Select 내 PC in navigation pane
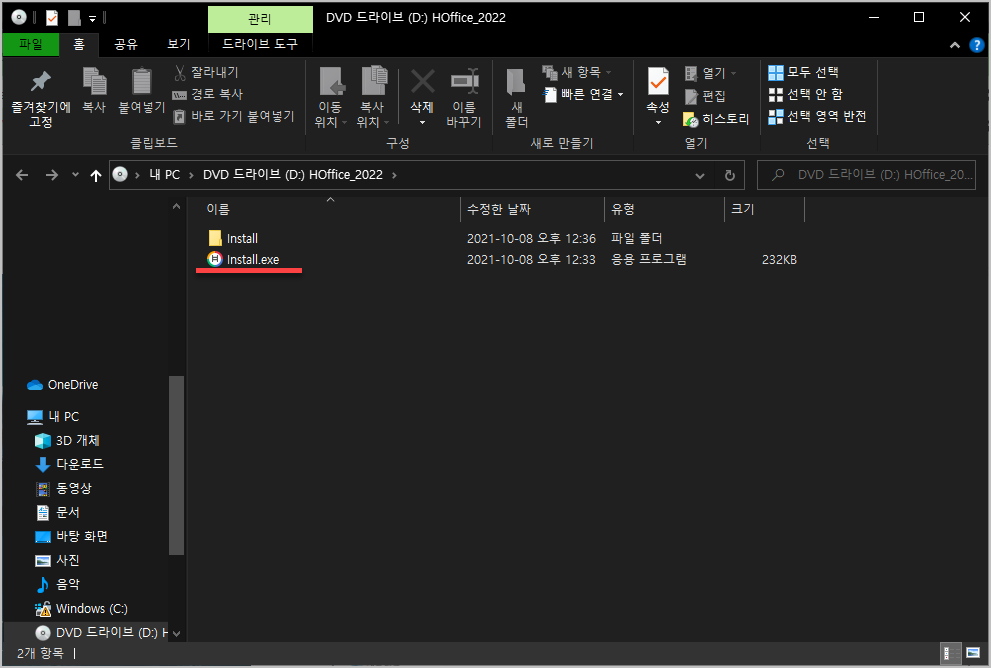991x668 pixels. [54, 416]
